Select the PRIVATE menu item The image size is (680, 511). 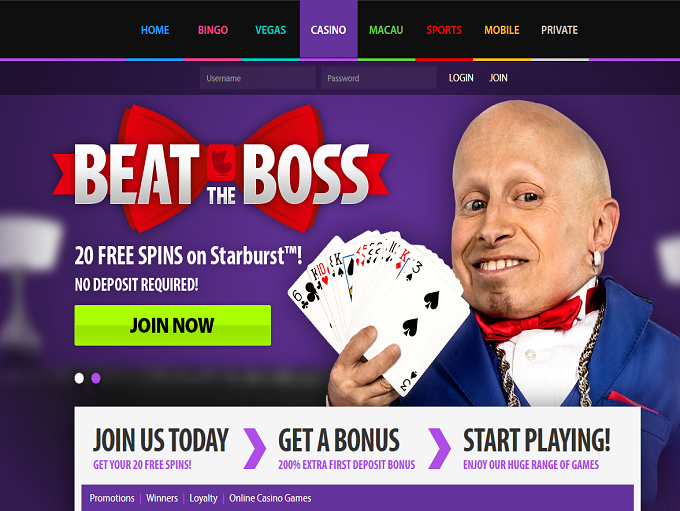(x=559, y=30)
